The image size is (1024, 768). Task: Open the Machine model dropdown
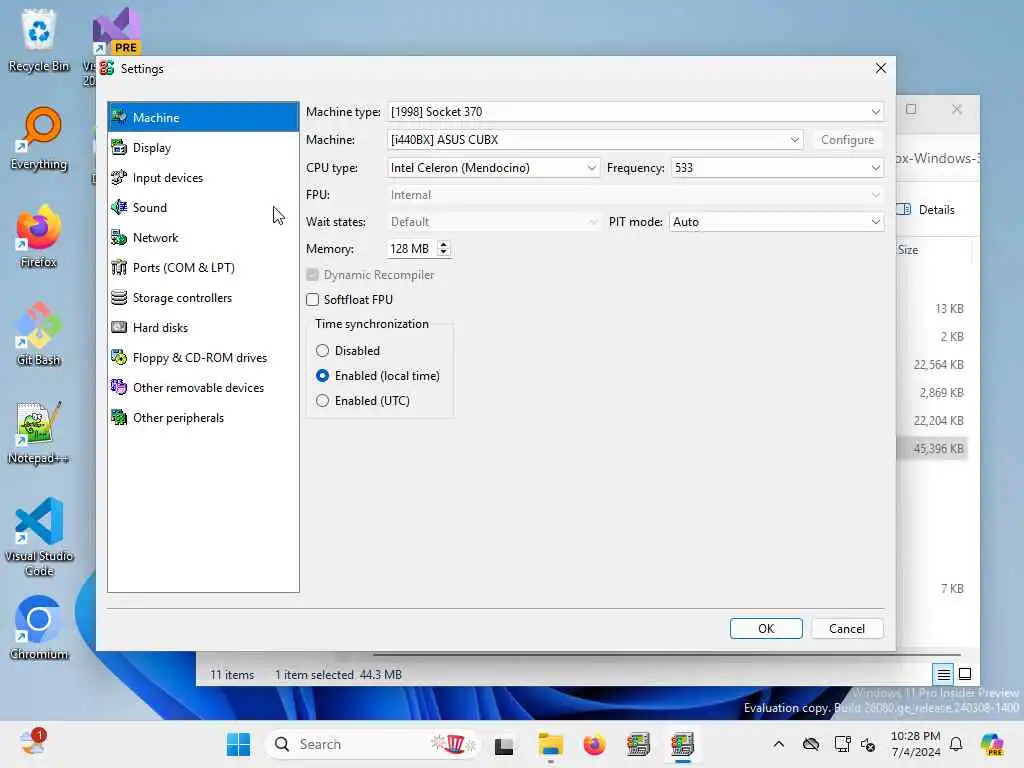tap(595, 140)
